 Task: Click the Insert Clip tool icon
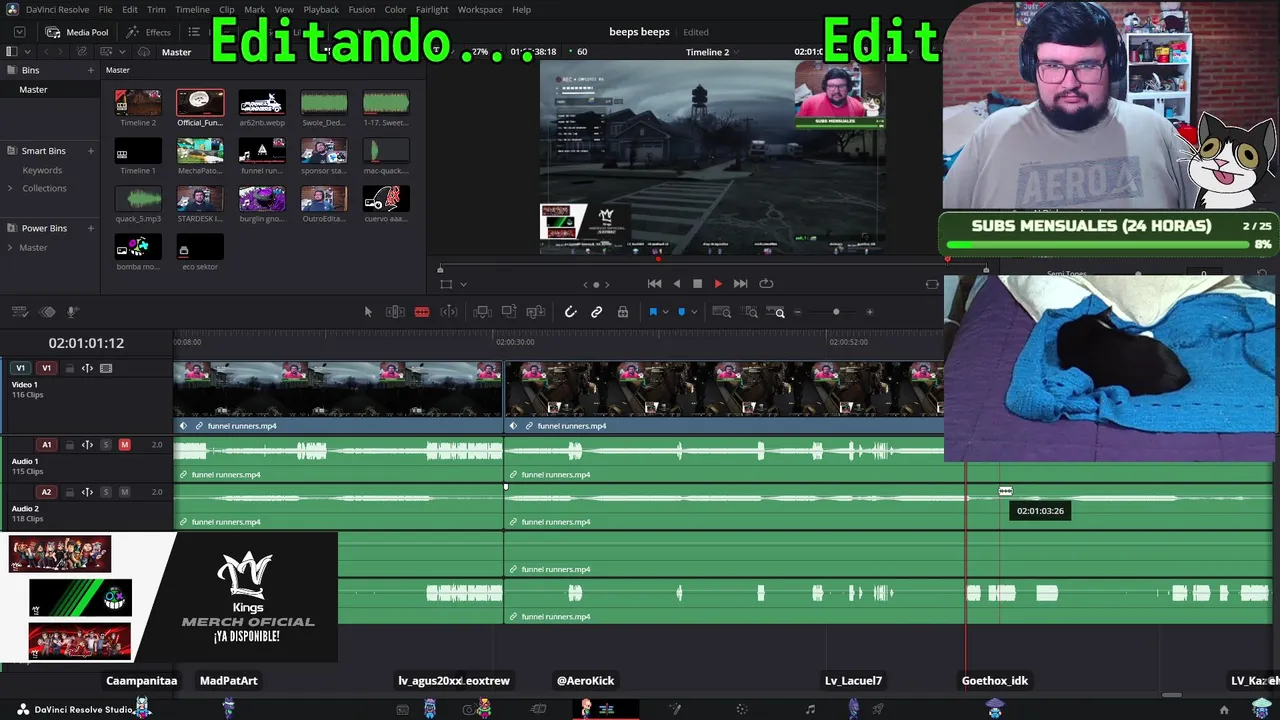point(482,312)
